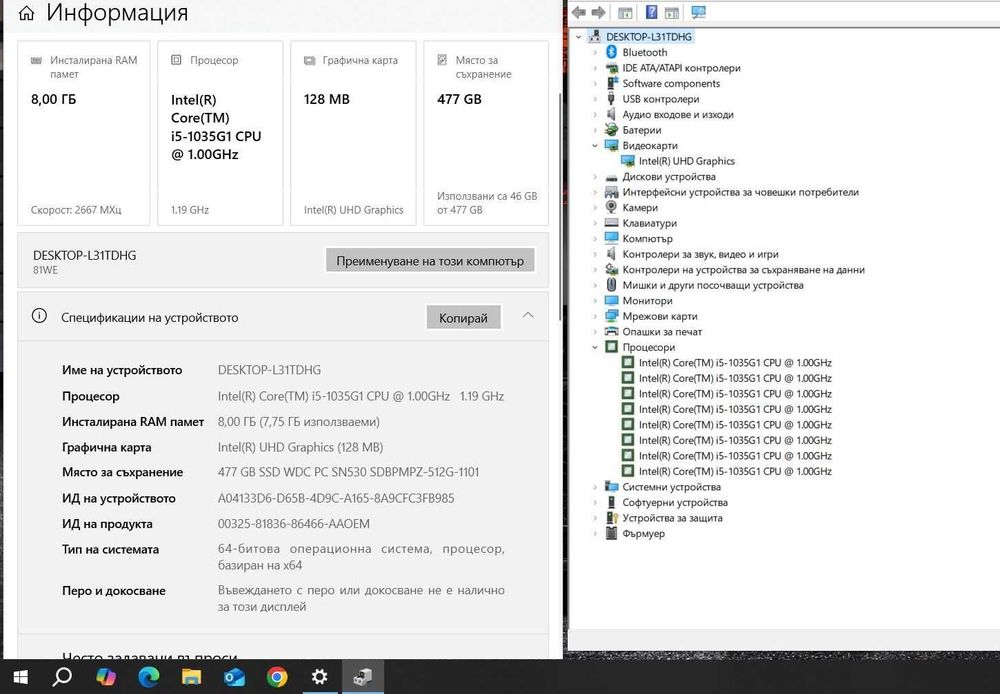Collapse the Процесори category arrow
1000x694 pixels.
pyautogui.click(x=594, y=347)
